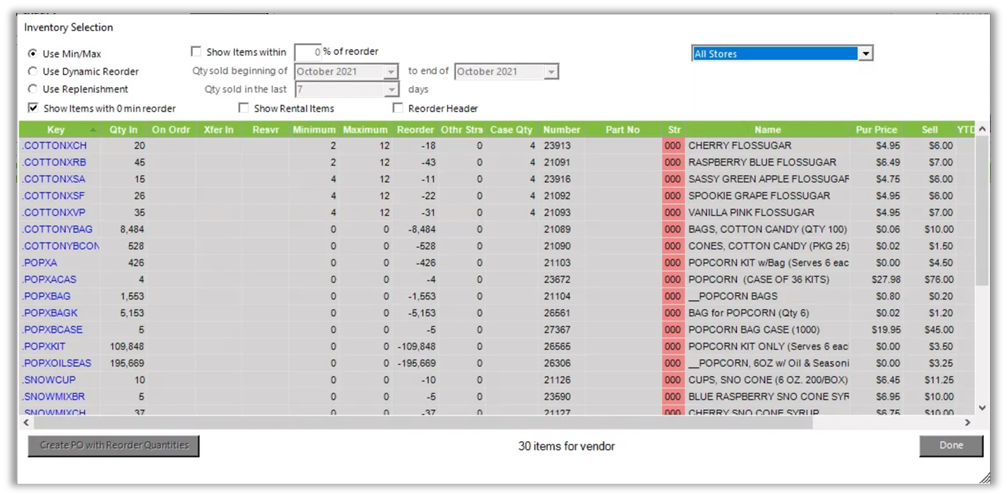The width and height of the screenshot is (1007, 497).
Task: Open the .COTTONXCH item key link
Action: [x=54, y=146]
